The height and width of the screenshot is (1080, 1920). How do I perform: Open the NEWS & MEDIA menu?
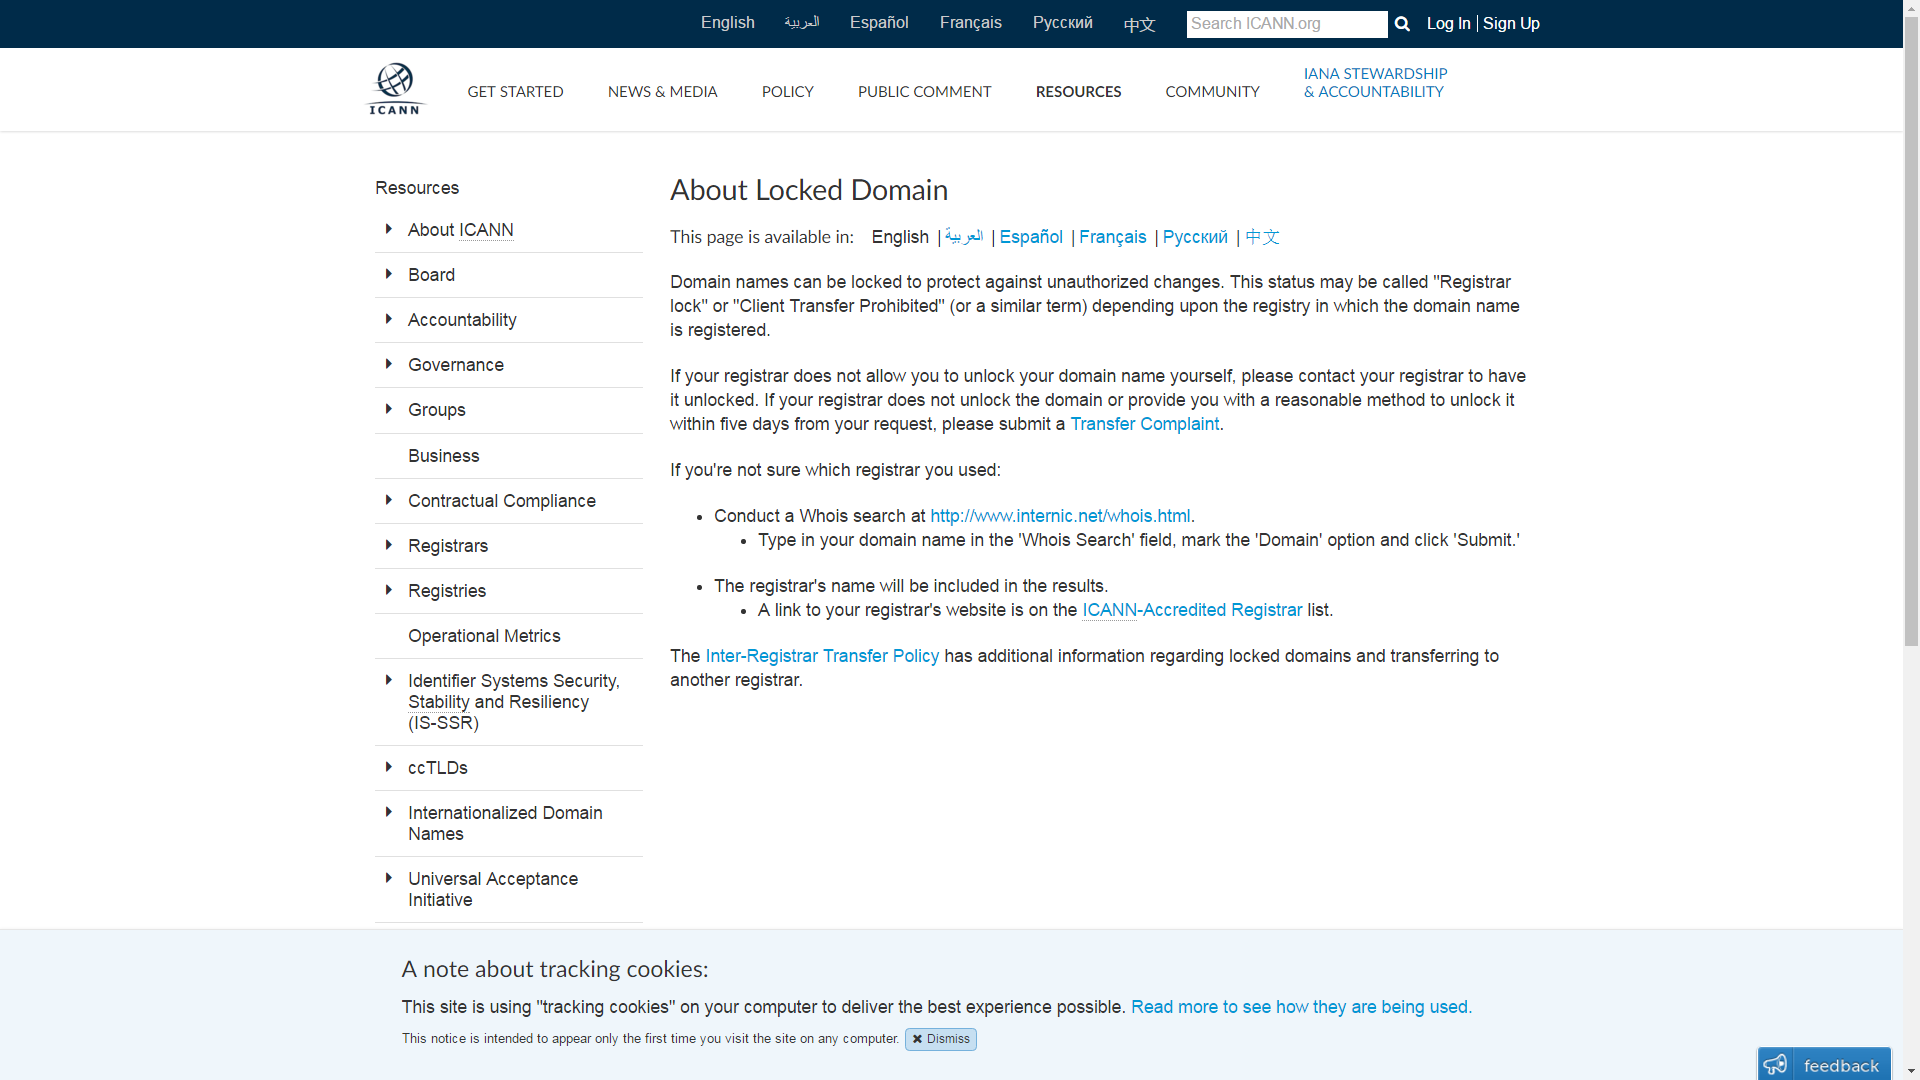tap(662, 91)
